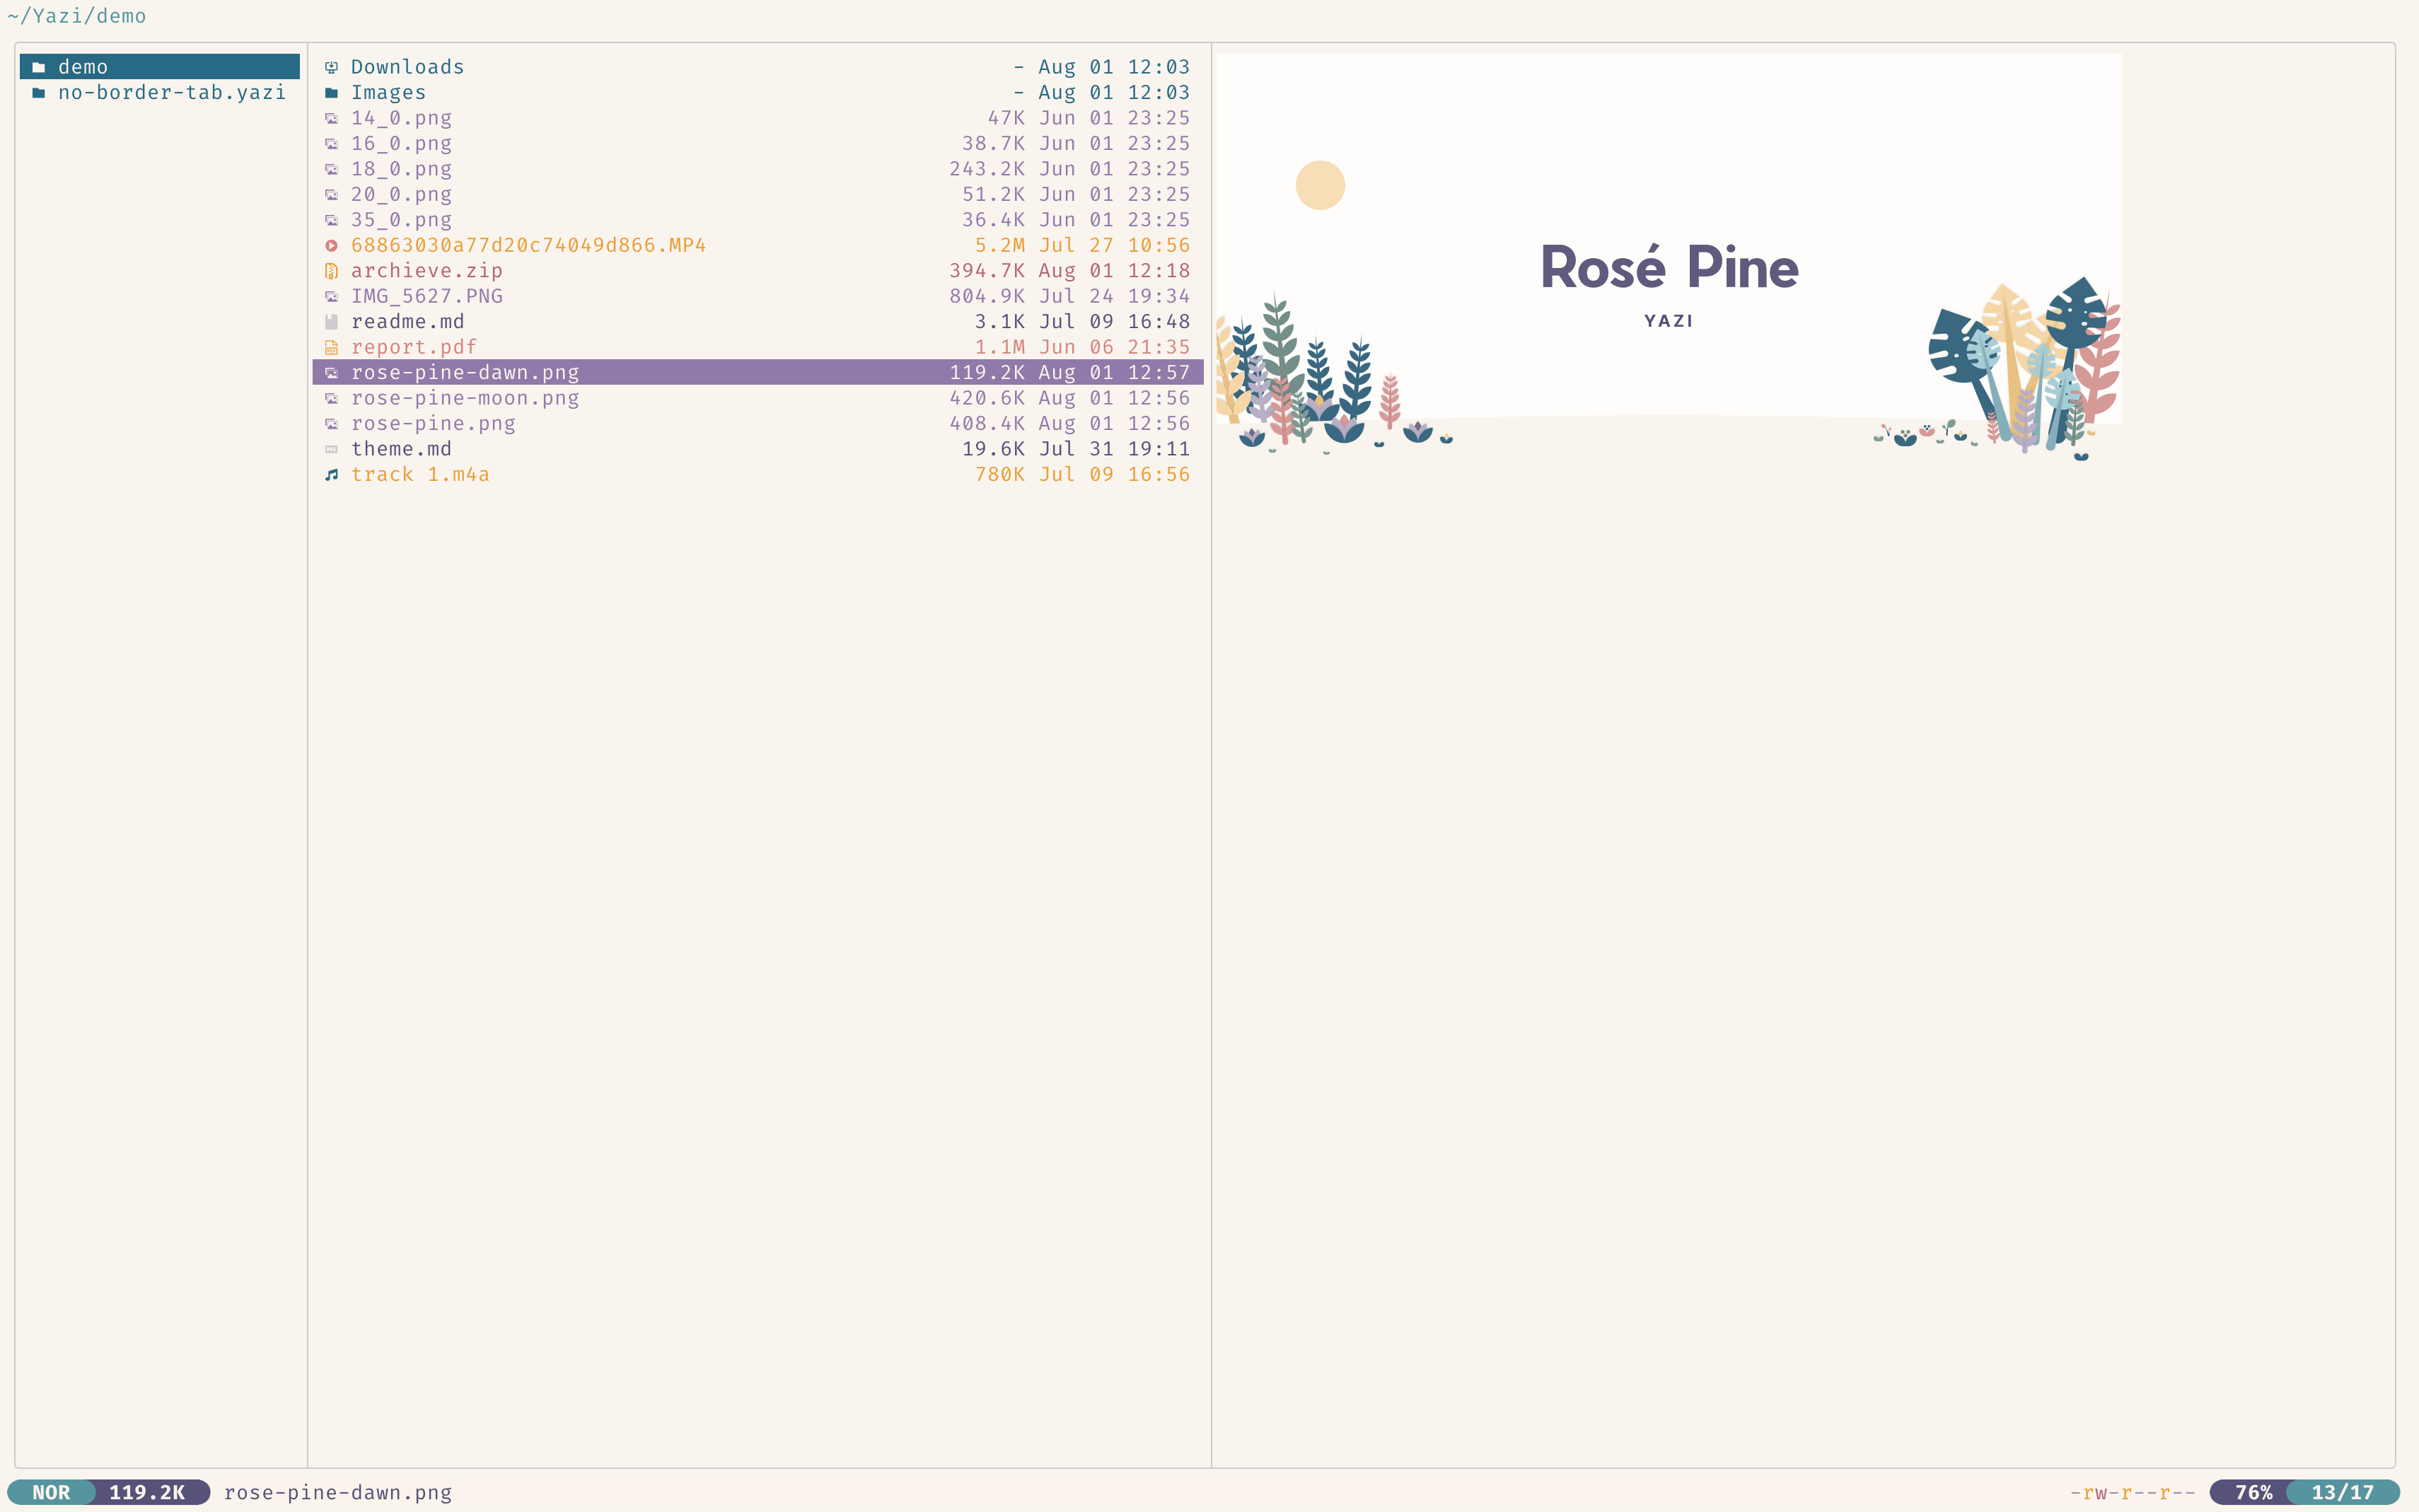This screenshot has height=1512, width=2419.
Task: Select the demo folder in parent pane
Action: pos(160,67)
